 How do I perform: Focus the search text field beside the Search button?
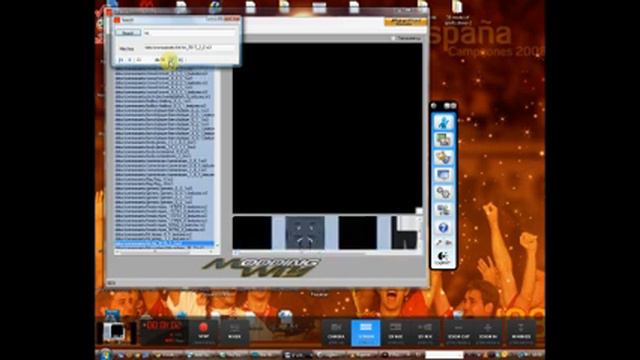[x=190, y=33]
